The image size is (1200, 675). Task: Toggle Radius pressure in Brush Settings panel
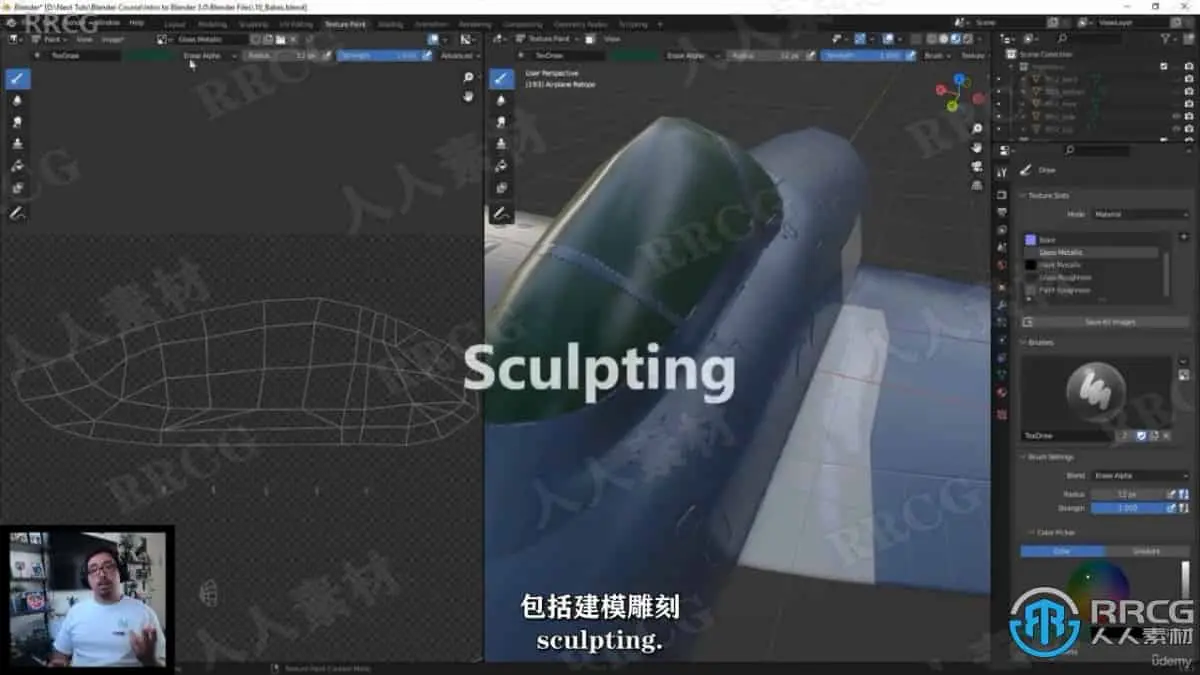click(1171, 494)
